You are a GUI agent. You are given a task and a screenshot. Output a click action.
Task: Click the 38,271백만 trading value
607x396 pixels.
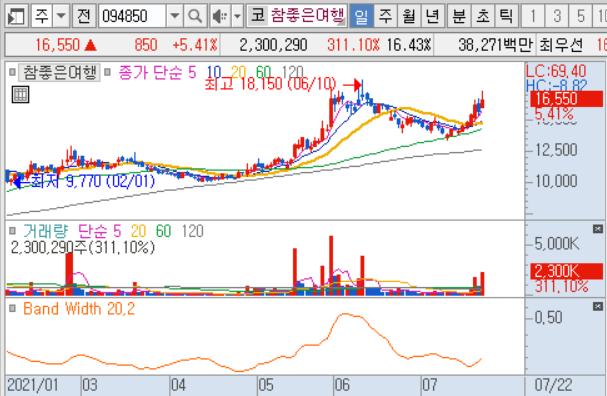click(x=496, y=45)
